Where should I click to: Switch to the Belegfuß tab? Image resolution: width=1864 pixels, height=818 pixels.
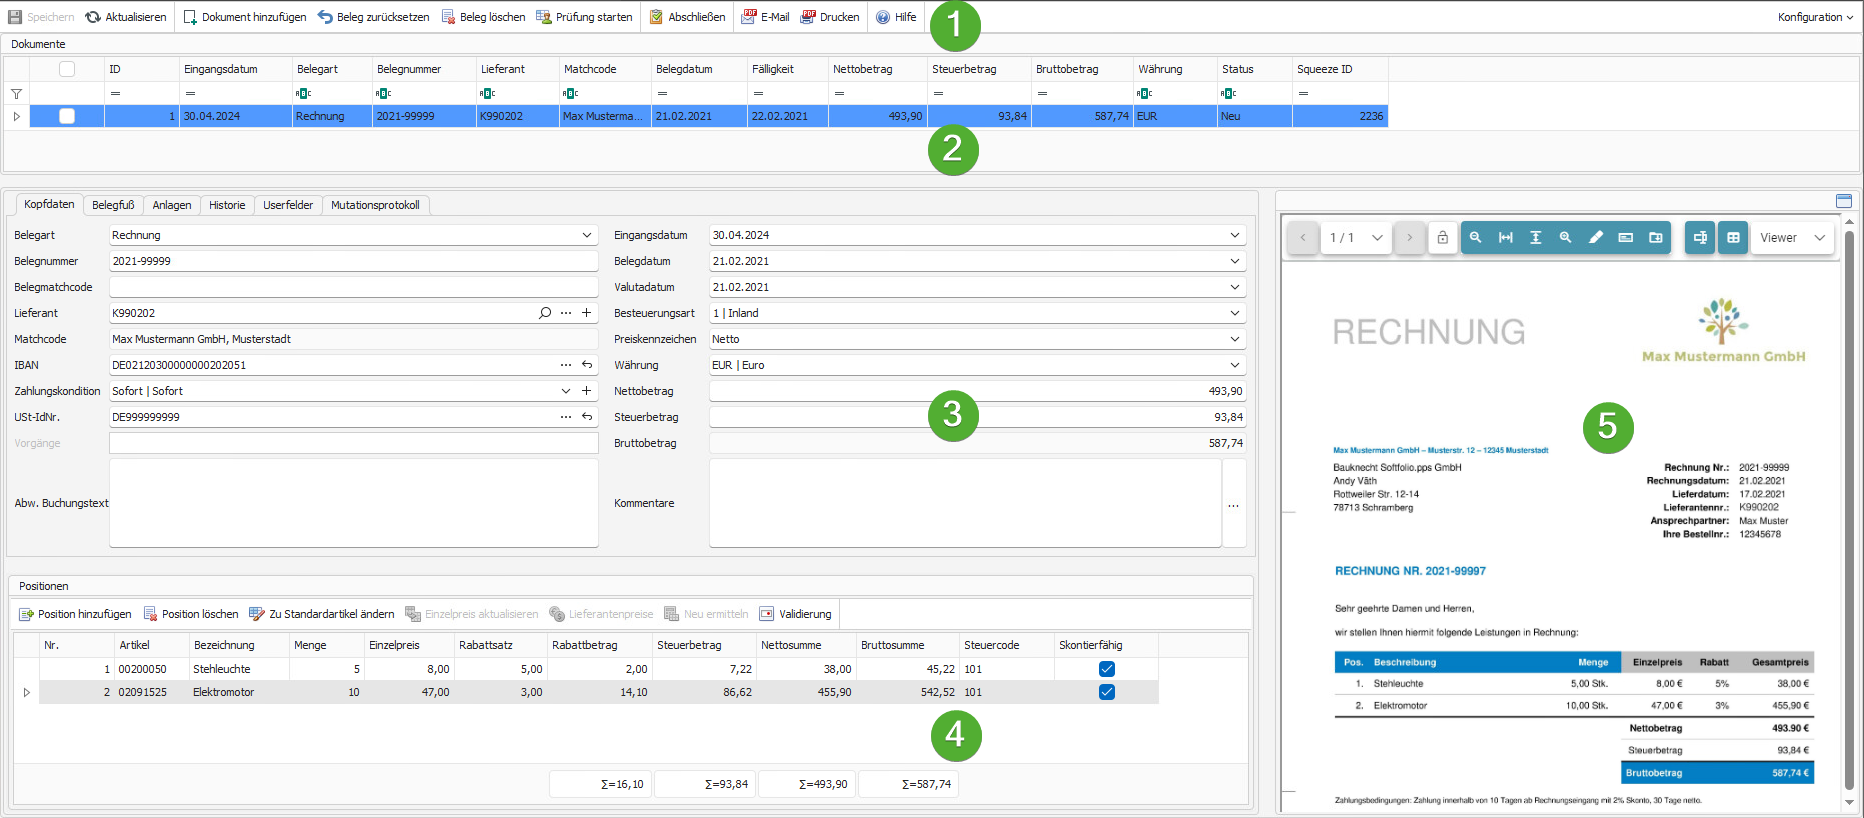coord(113,205)
